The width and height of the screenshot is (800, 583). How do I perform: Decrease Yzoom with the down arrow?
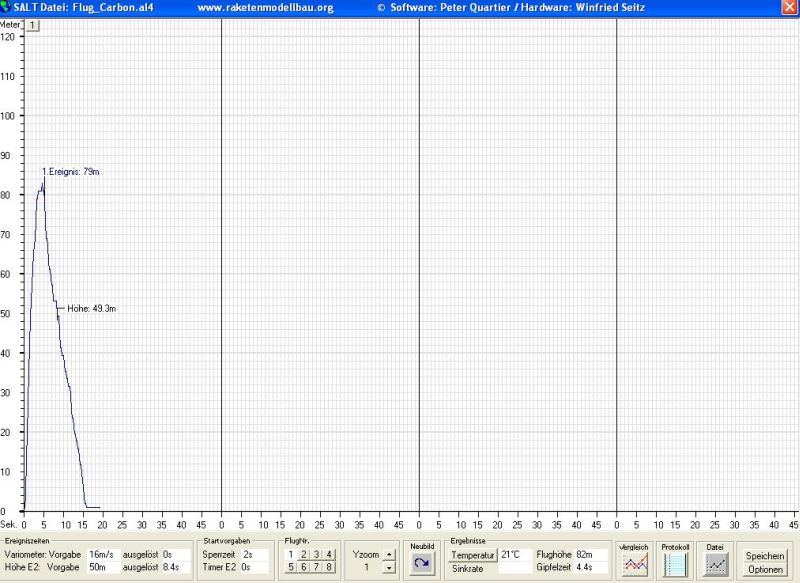pos(389,567)
